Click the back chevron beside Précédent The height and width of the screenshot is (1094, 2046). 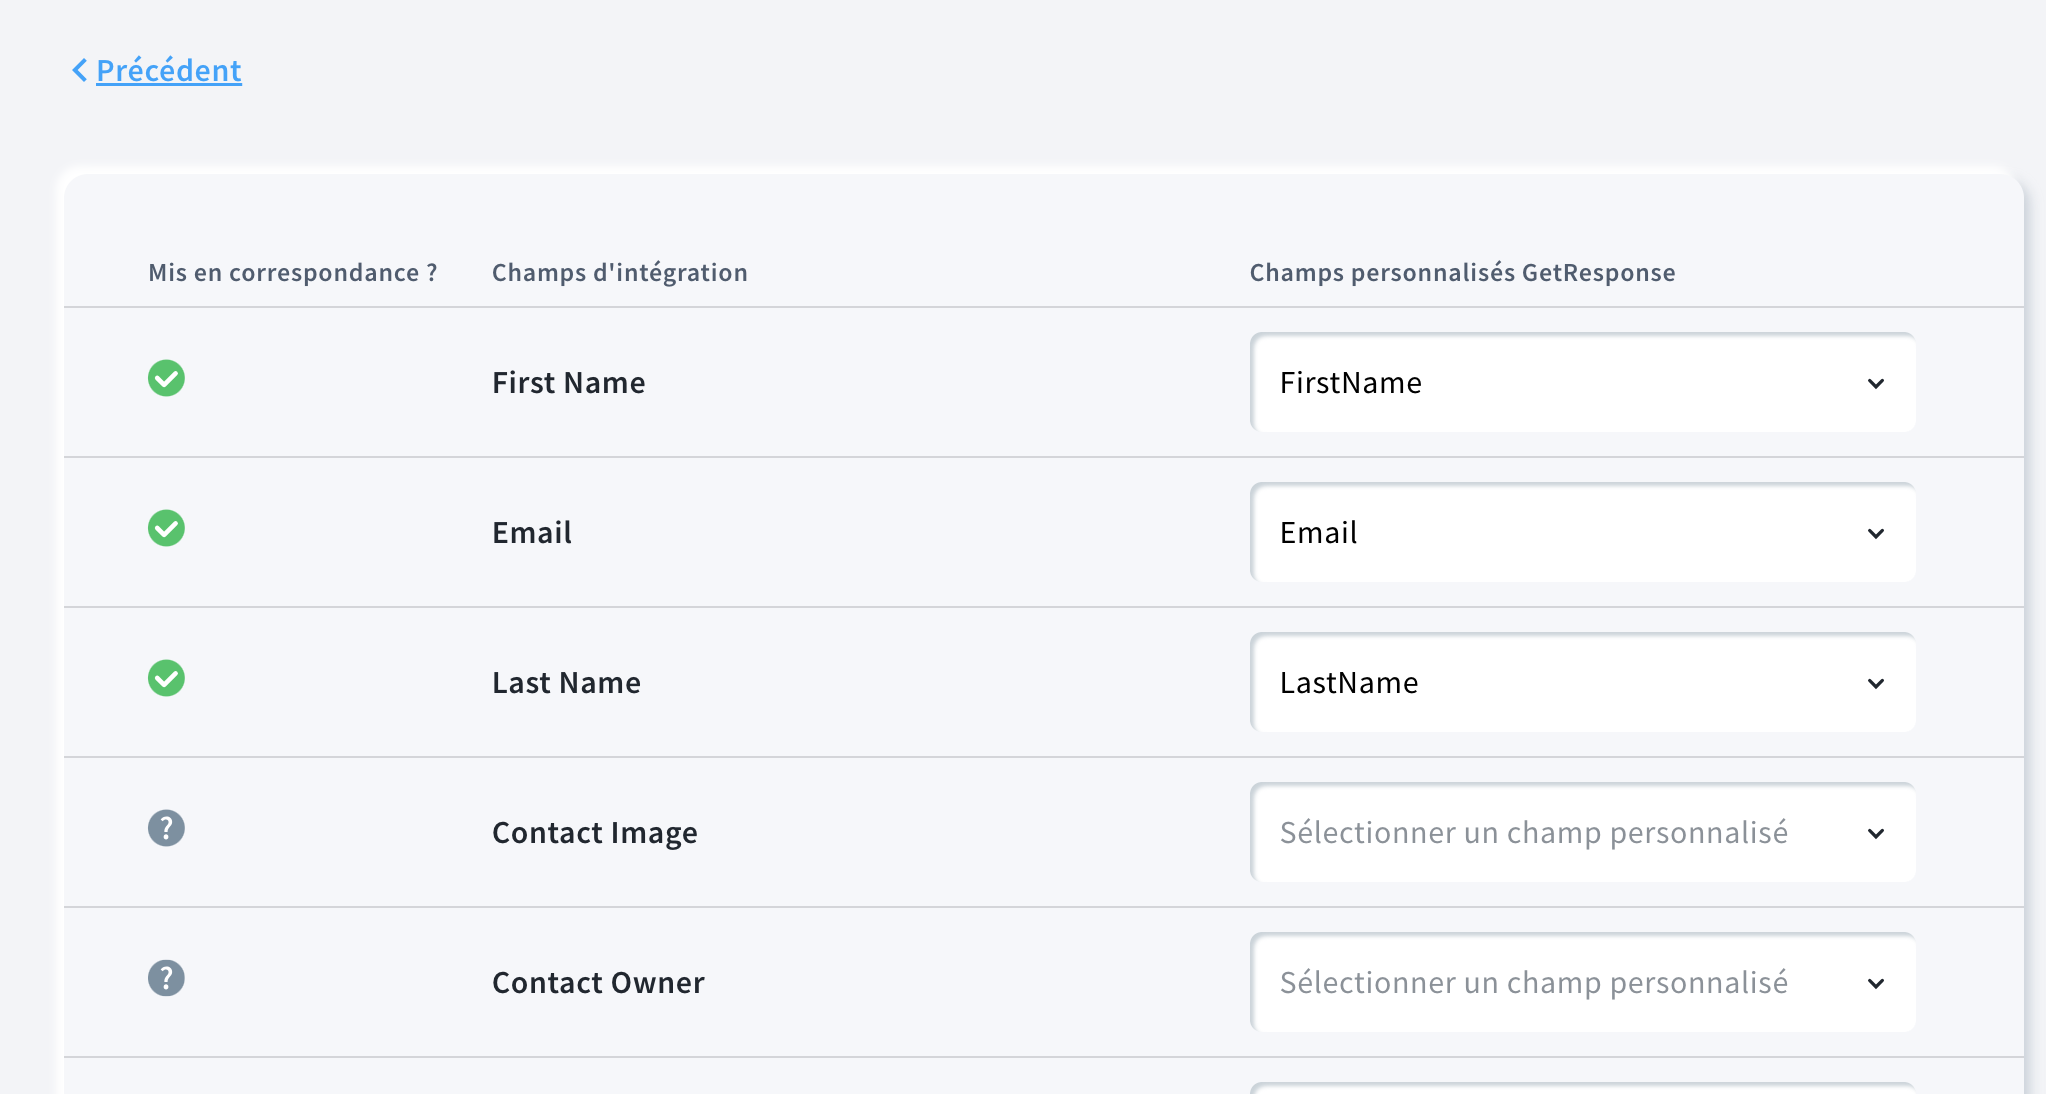(x=80, y=71)
